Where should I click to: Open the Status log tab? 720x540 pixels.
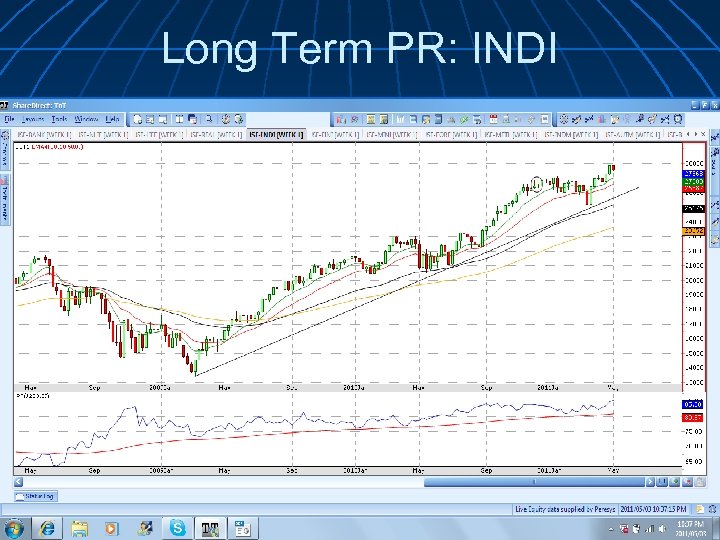[36, 496]
